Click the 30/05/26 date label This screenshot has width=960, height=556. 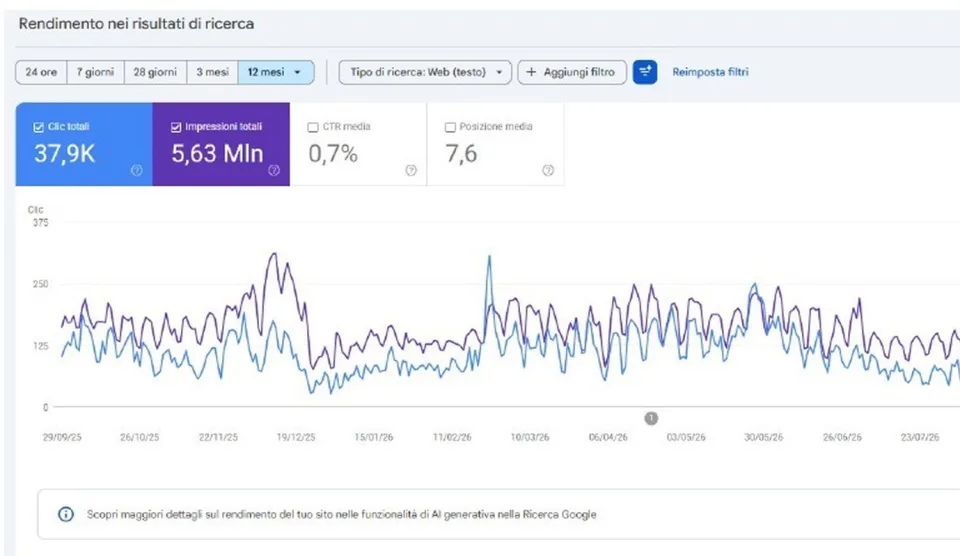click(x=763, y=437)
